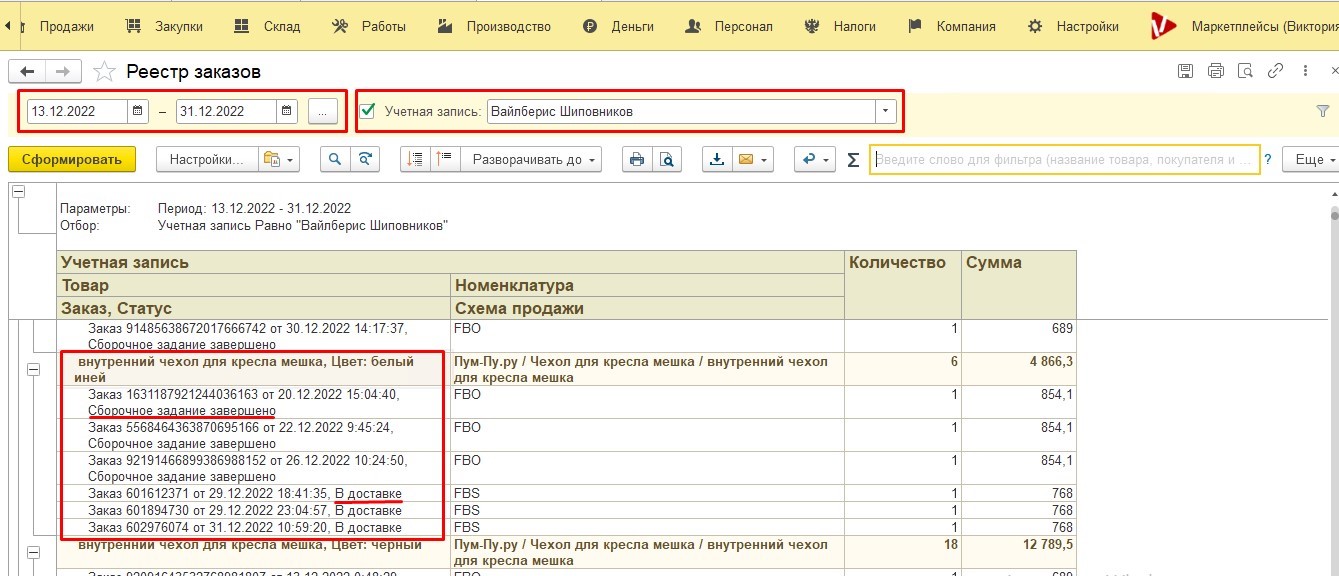Add Реестр заказов to favorites with the star

tap(104, 72)
